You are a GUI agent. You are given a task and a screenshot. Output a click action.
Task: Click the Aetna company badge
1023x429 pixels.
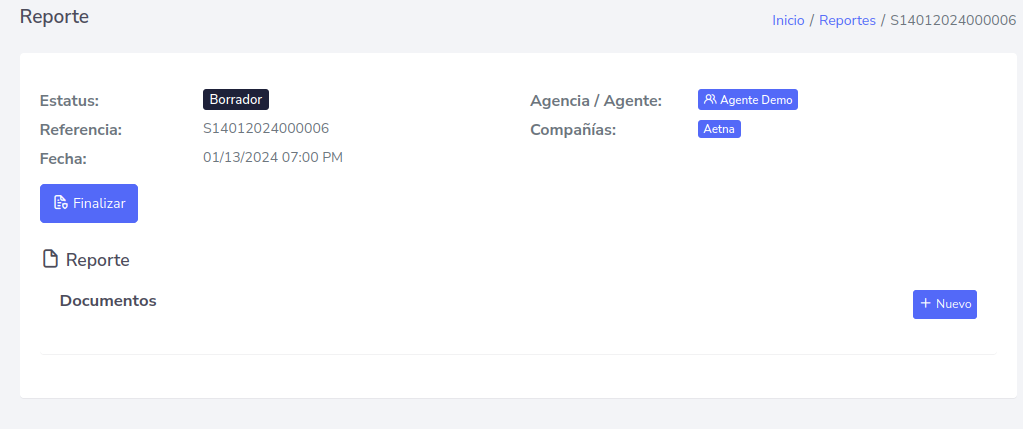tap(719, 129)
